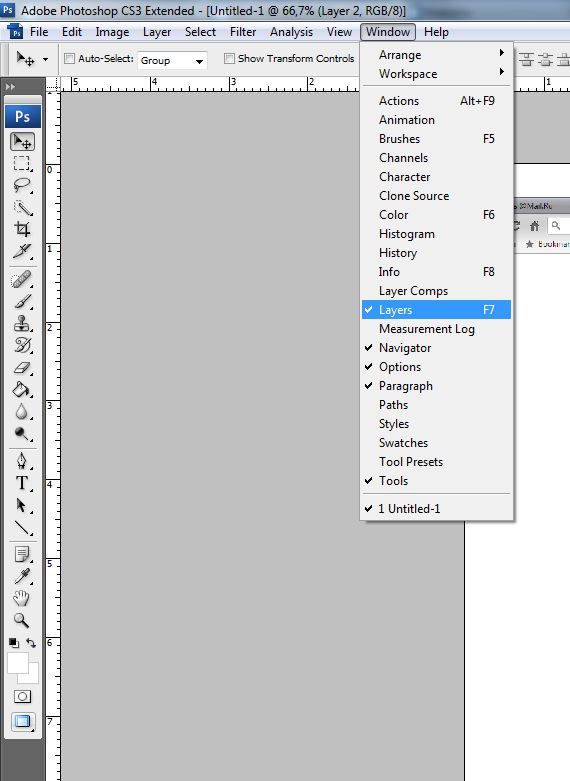Image resolution: width=570 pixels, height=781 pixels.
Task: Select the Lasso tool
Action: pyautogui.click(x=22, y=185)
